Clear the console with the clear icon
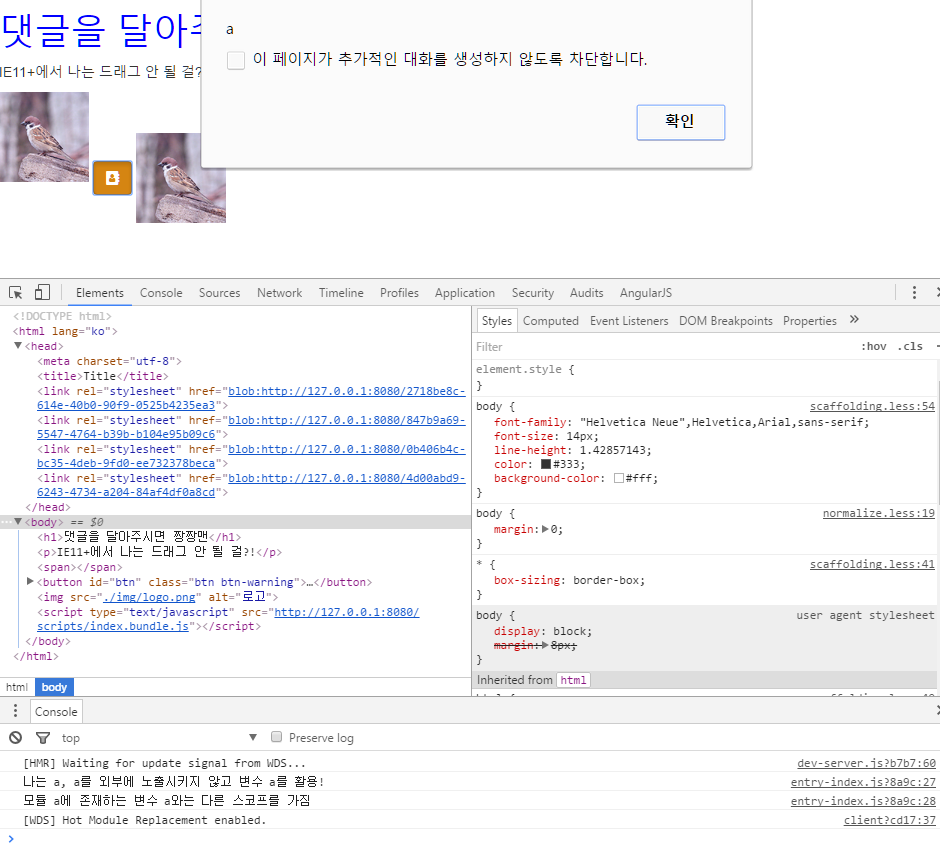 (x=16, y=737)
